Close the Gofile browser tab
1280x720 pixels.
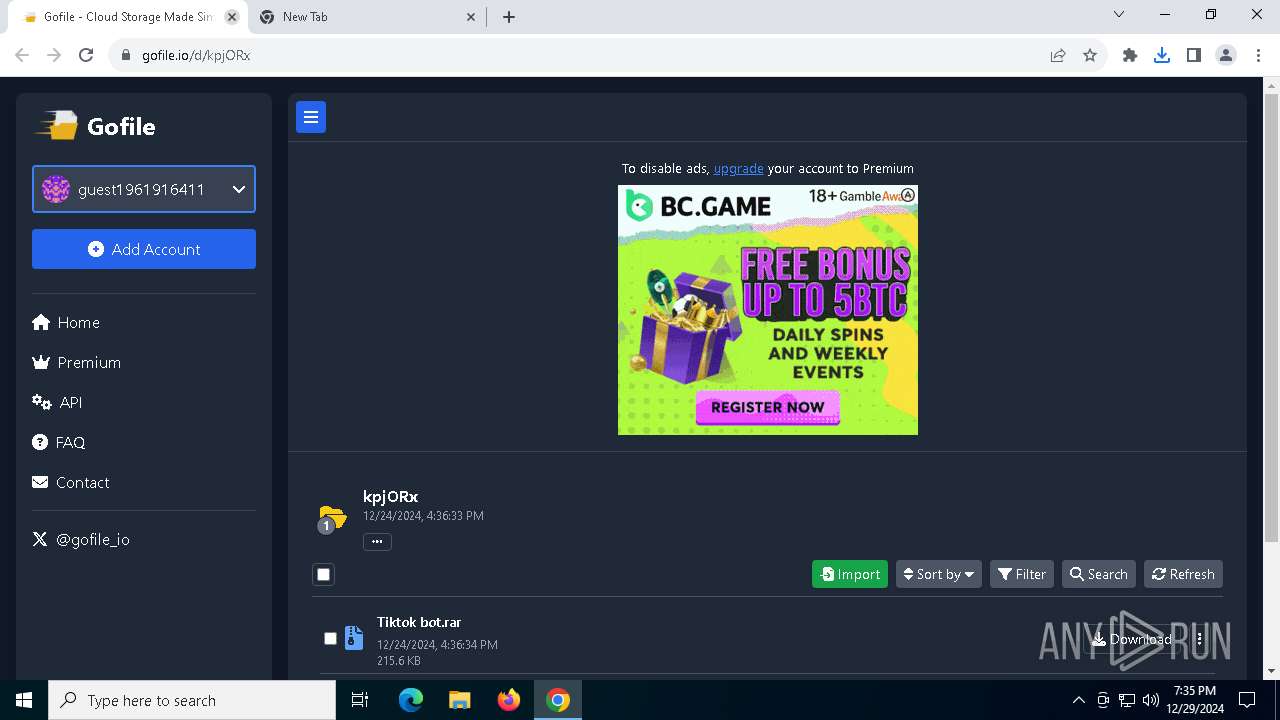click(232, 17)
